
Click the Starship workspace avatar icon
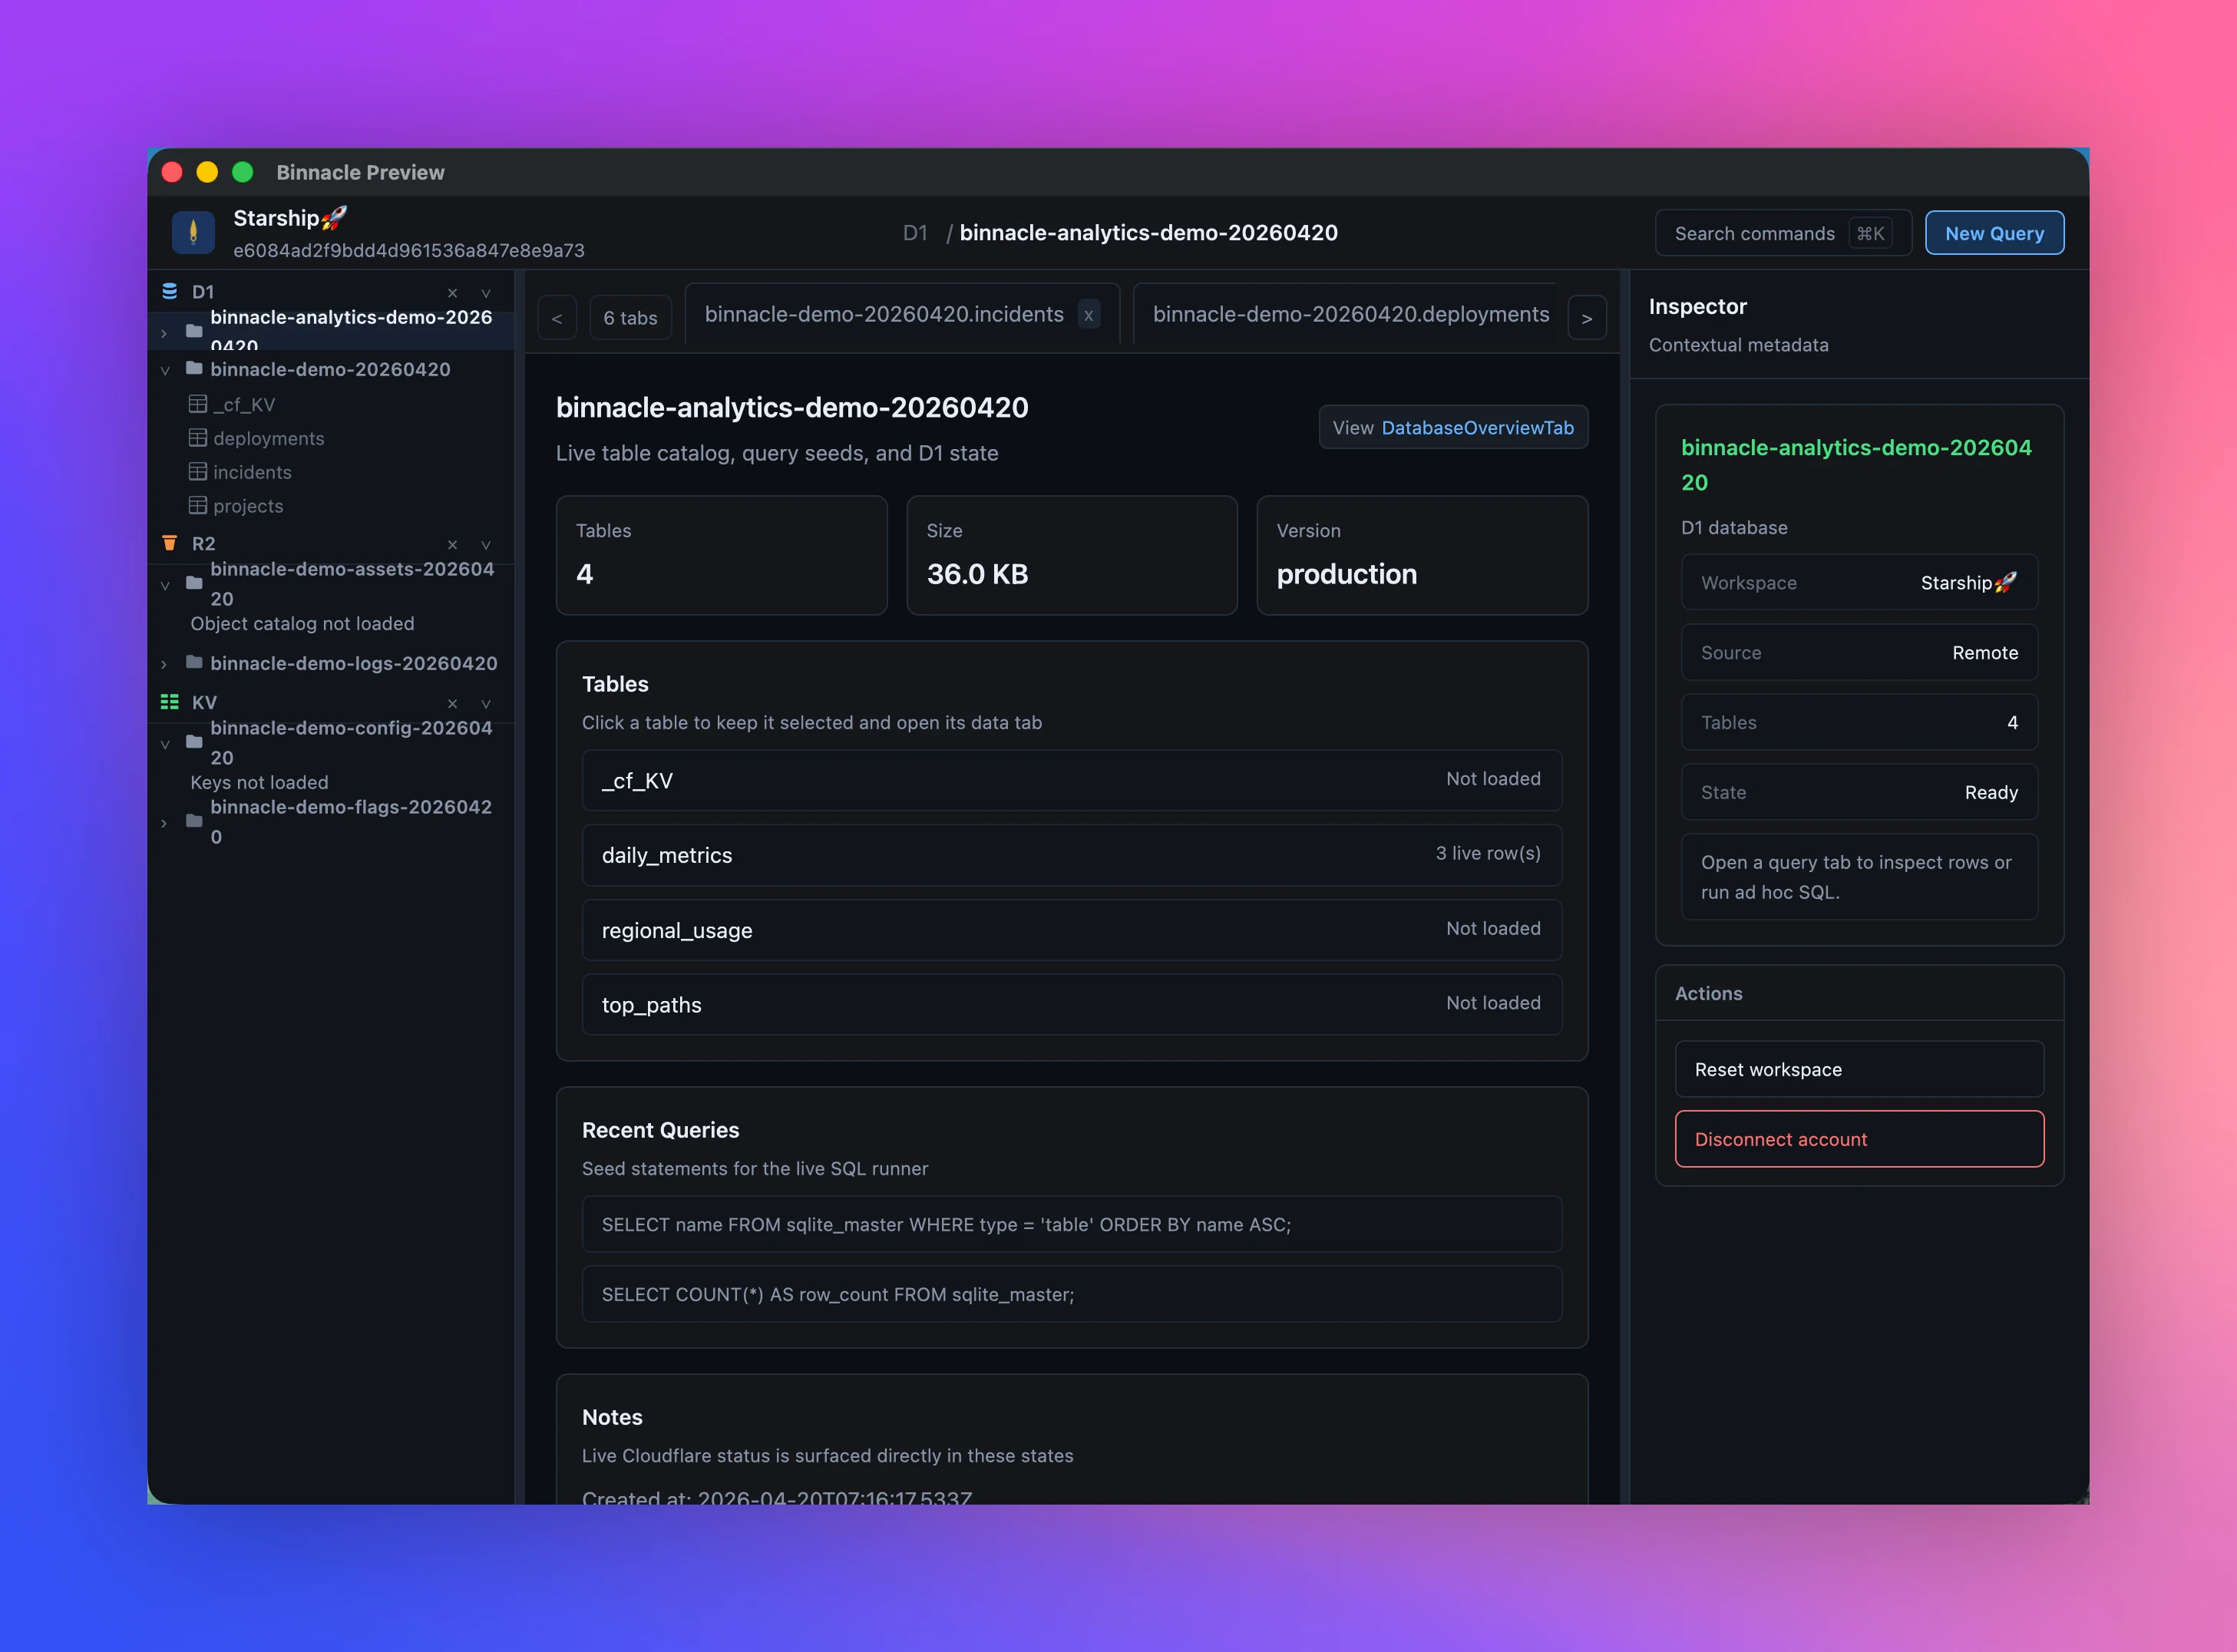(193, 232)
